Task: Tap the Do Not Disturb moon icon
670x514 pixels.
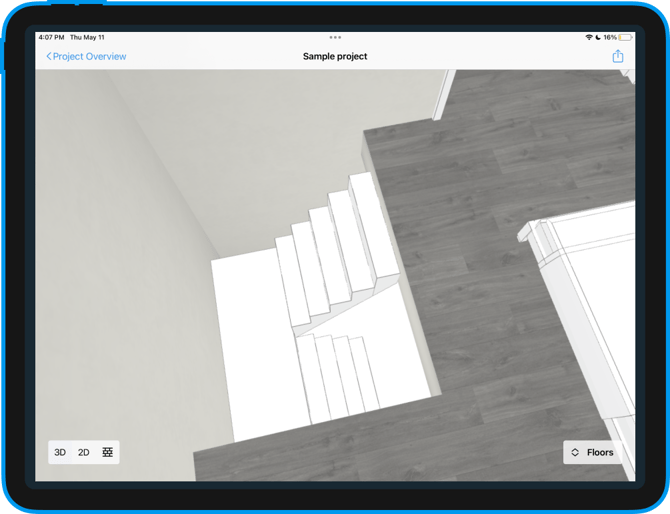Action: pos(599,37)
